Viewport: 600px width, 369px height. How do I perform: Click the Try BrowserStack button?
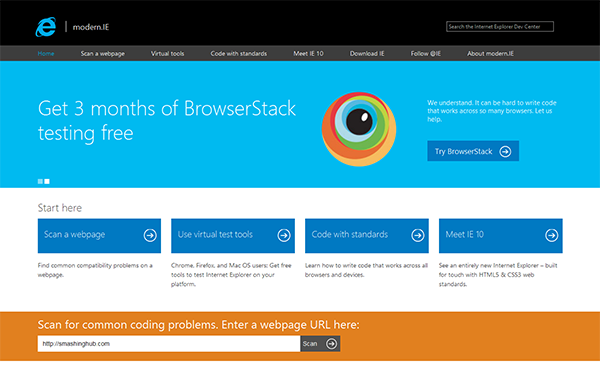pos(473,151)
